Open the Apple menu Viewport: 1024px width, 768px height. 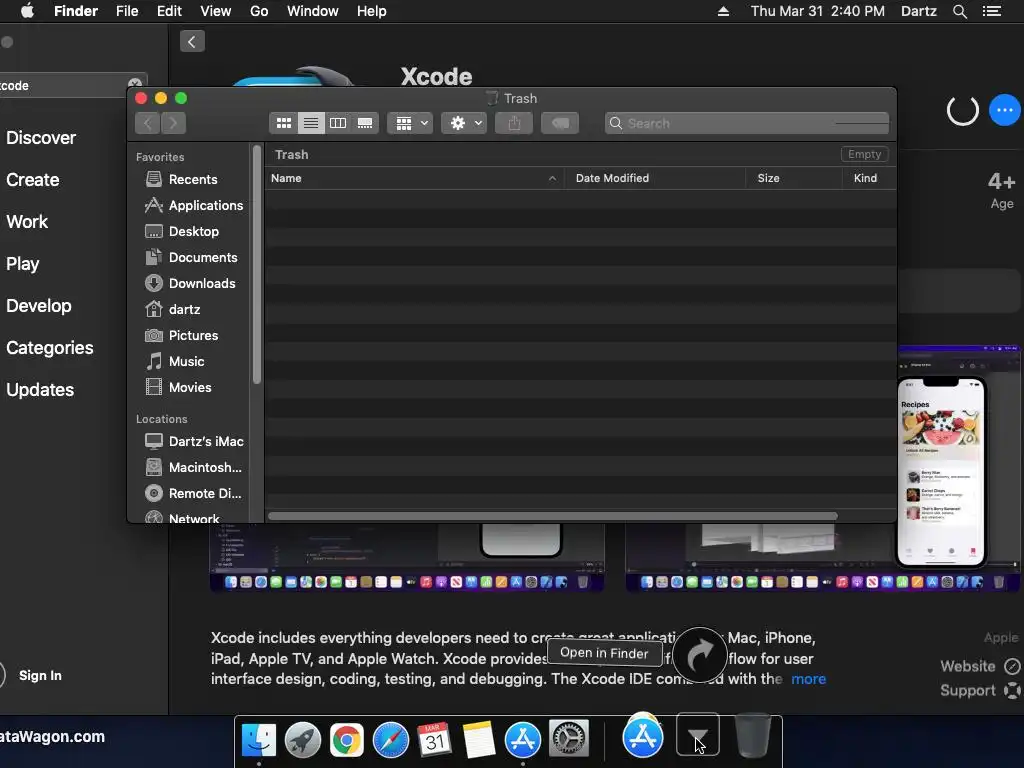point(27,11)
